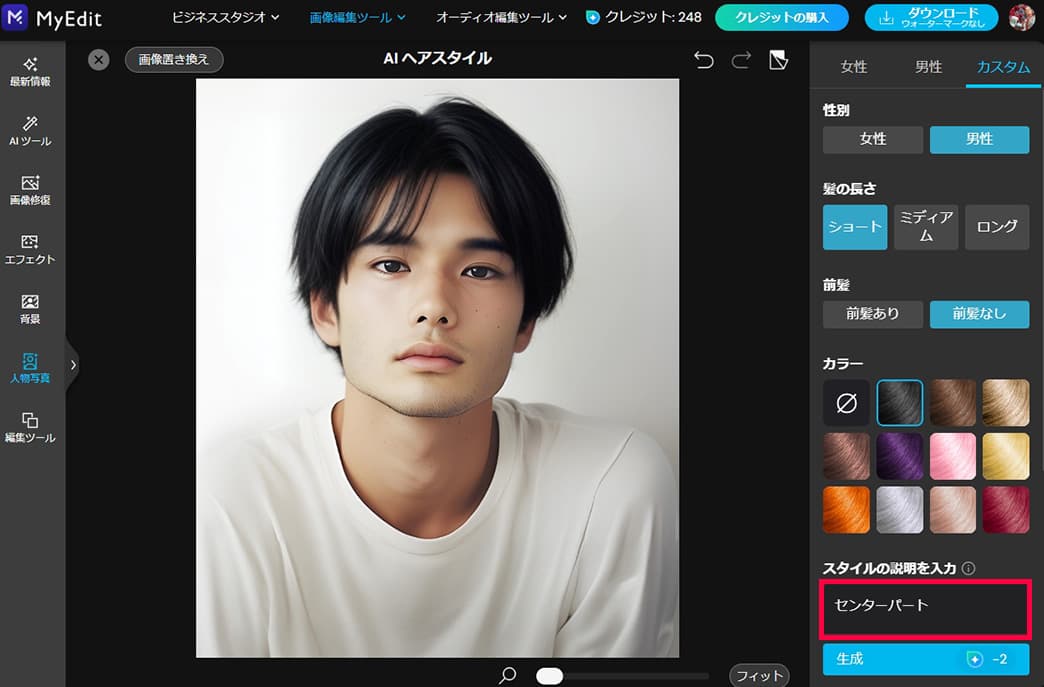Select the 背景 tool in the sidebar
Viewport: 1044px width, 687px height.
click(31, 311)
